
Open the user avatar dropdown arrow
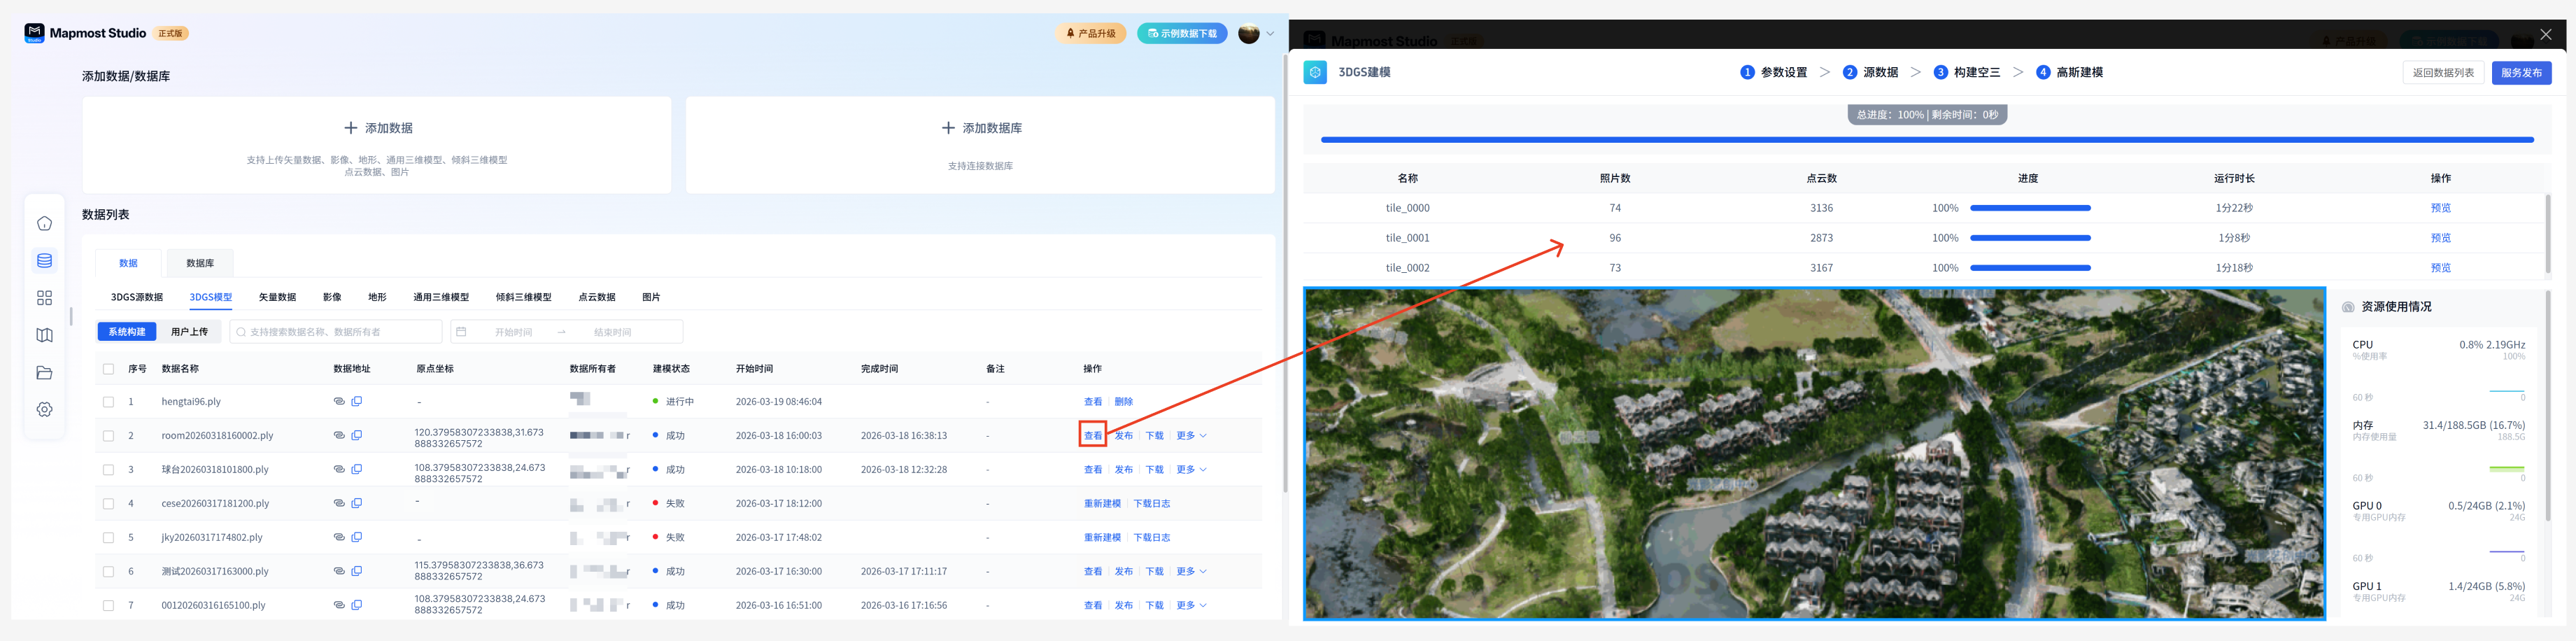[x=1270, y=34]
